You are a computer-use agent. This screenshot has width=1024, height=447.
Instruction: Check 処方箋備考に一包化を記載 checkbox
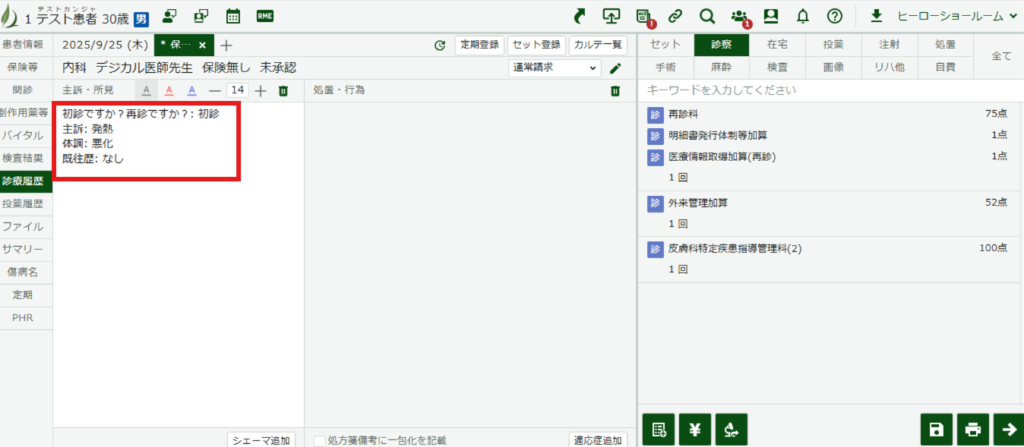[x=320, y=440]
